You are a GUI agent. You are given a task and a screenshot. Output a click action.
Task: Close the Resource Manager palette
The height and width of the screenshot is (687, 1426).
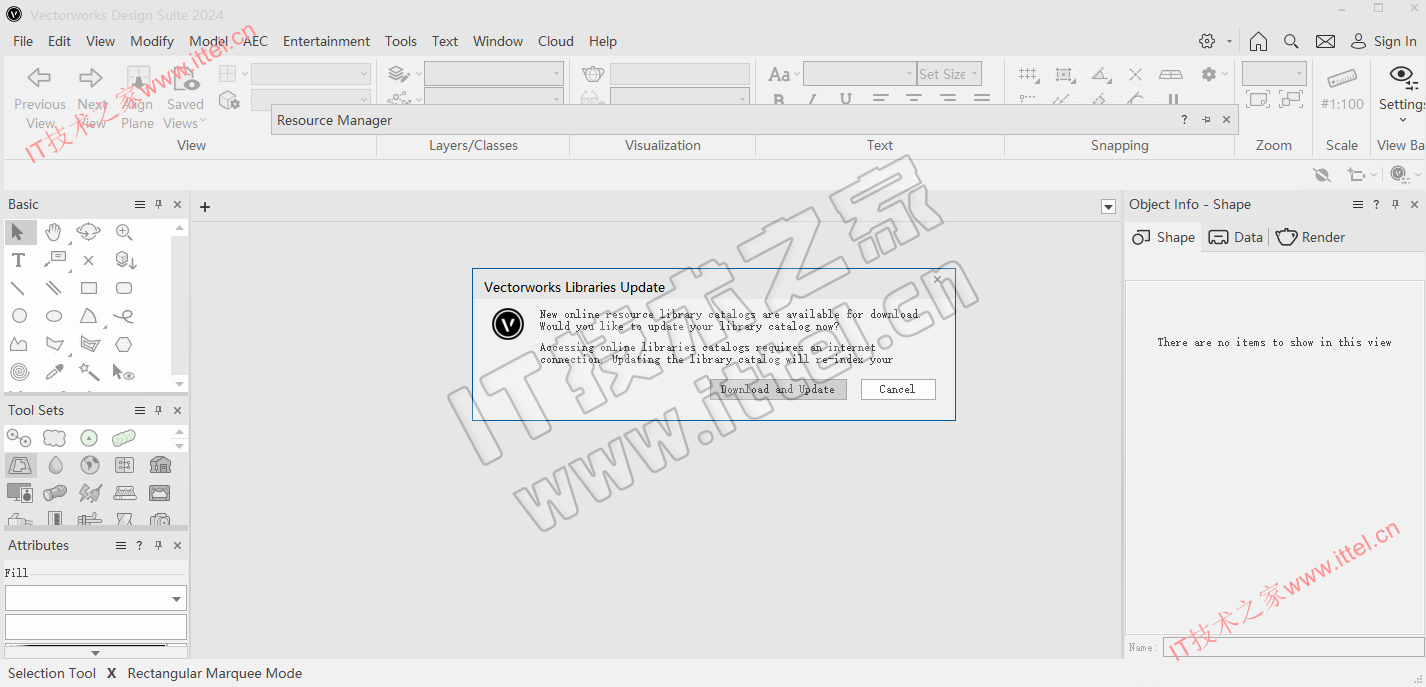point(1227,120)
